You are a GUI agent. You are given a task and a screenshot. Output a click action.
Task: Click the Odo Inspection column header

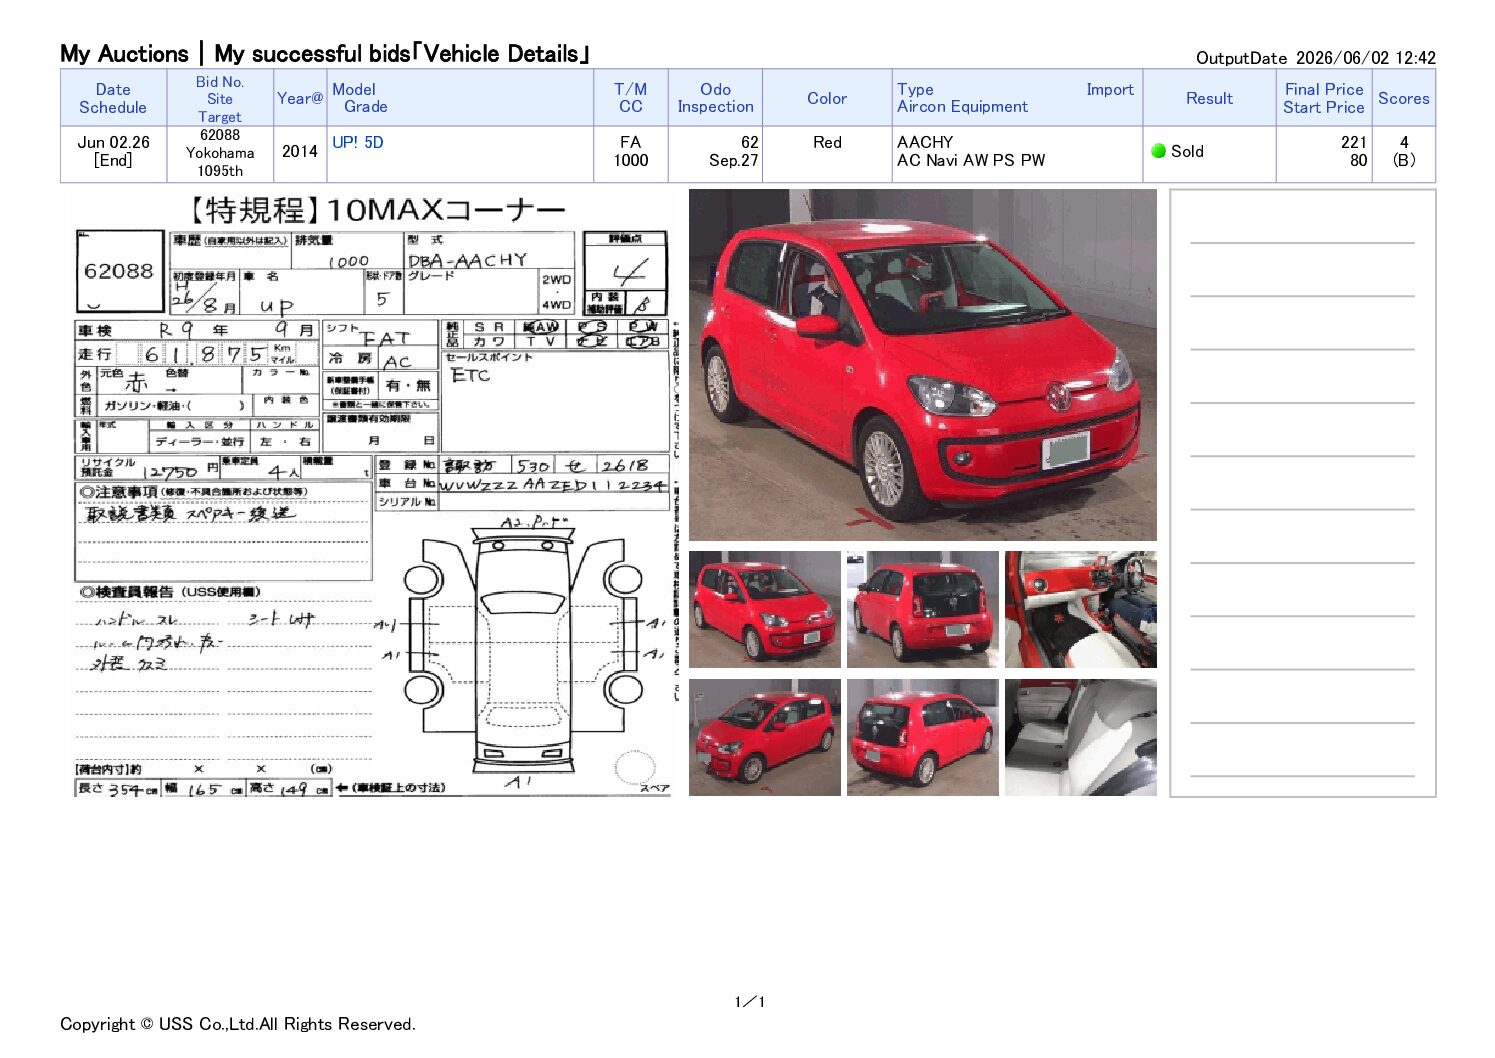click(715, 98)
